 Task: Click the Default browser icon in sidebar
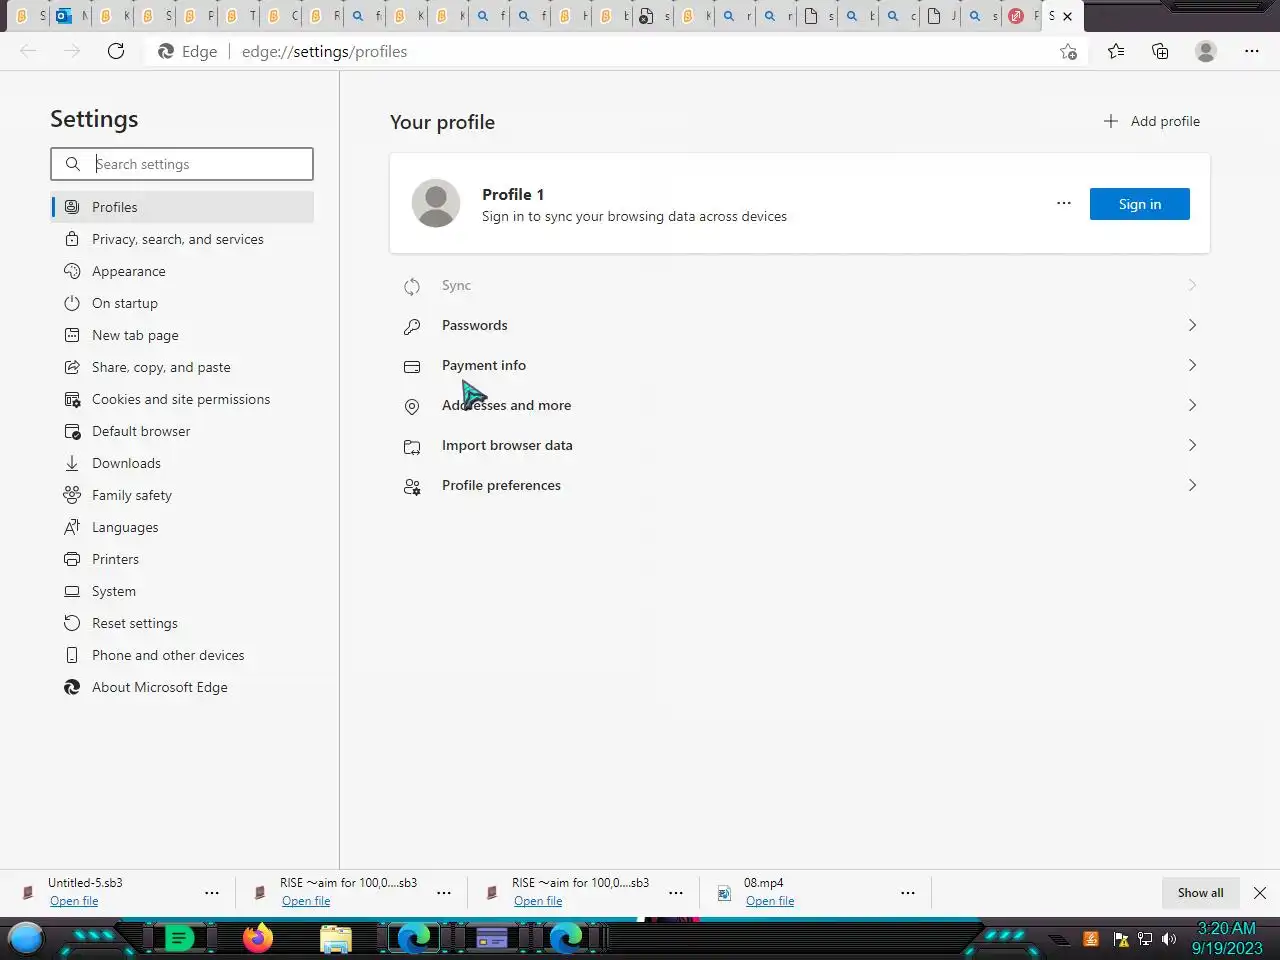tap(72, 431)
